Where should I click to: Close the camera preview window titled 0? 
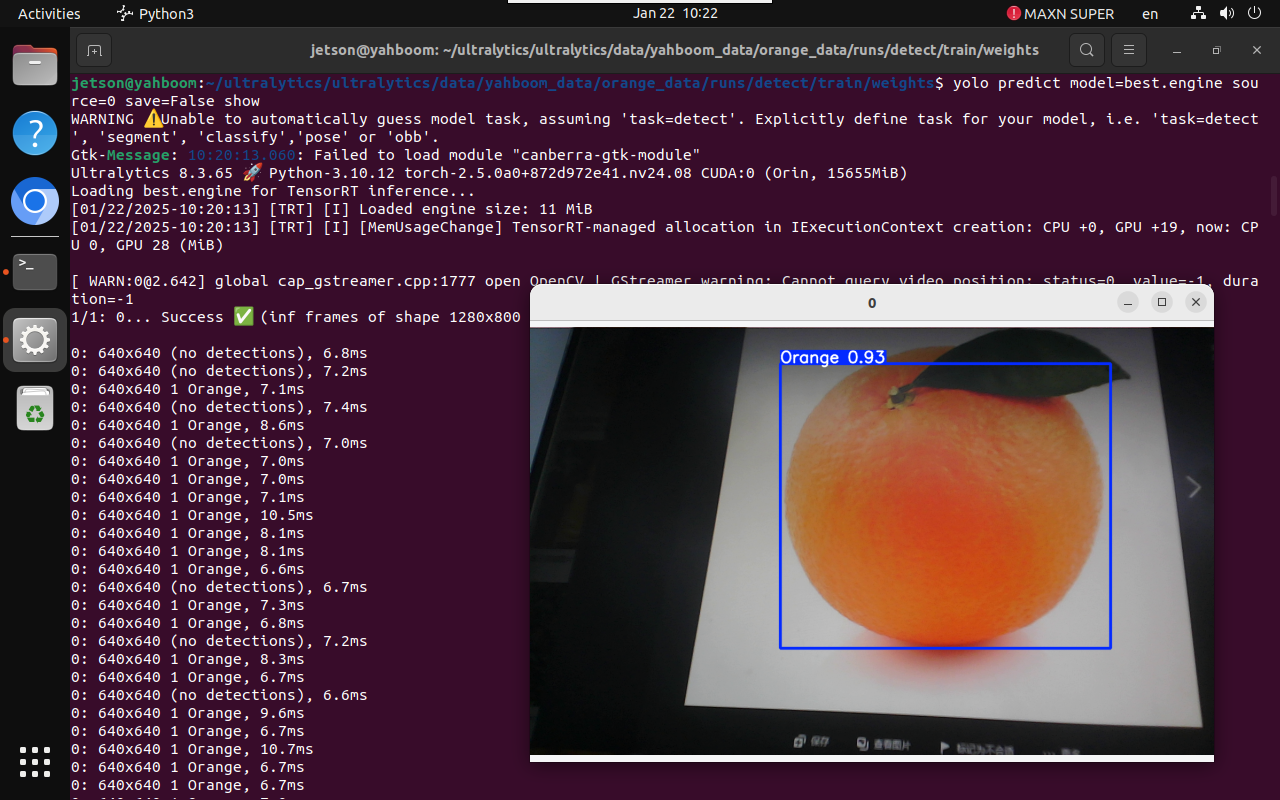(1195, 302)
